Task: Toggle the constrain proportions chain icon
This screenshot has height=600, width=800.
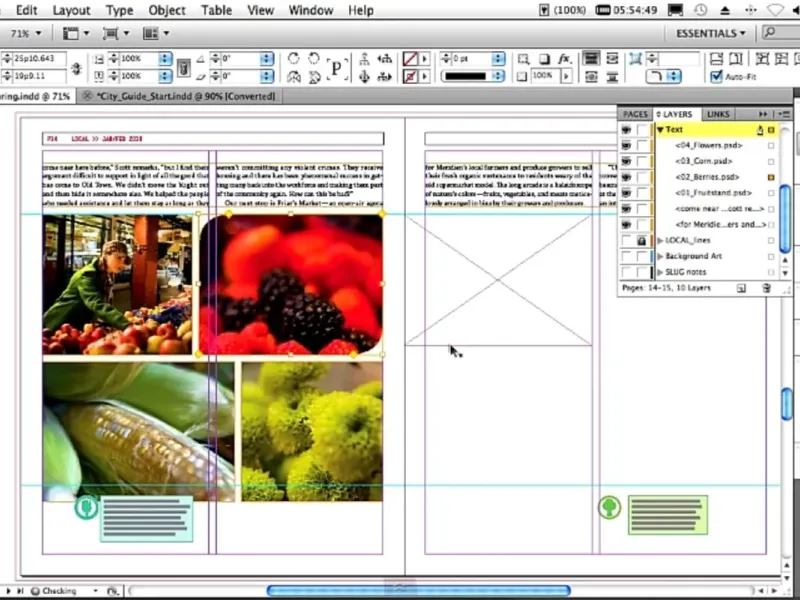Action: pos(184,67)
